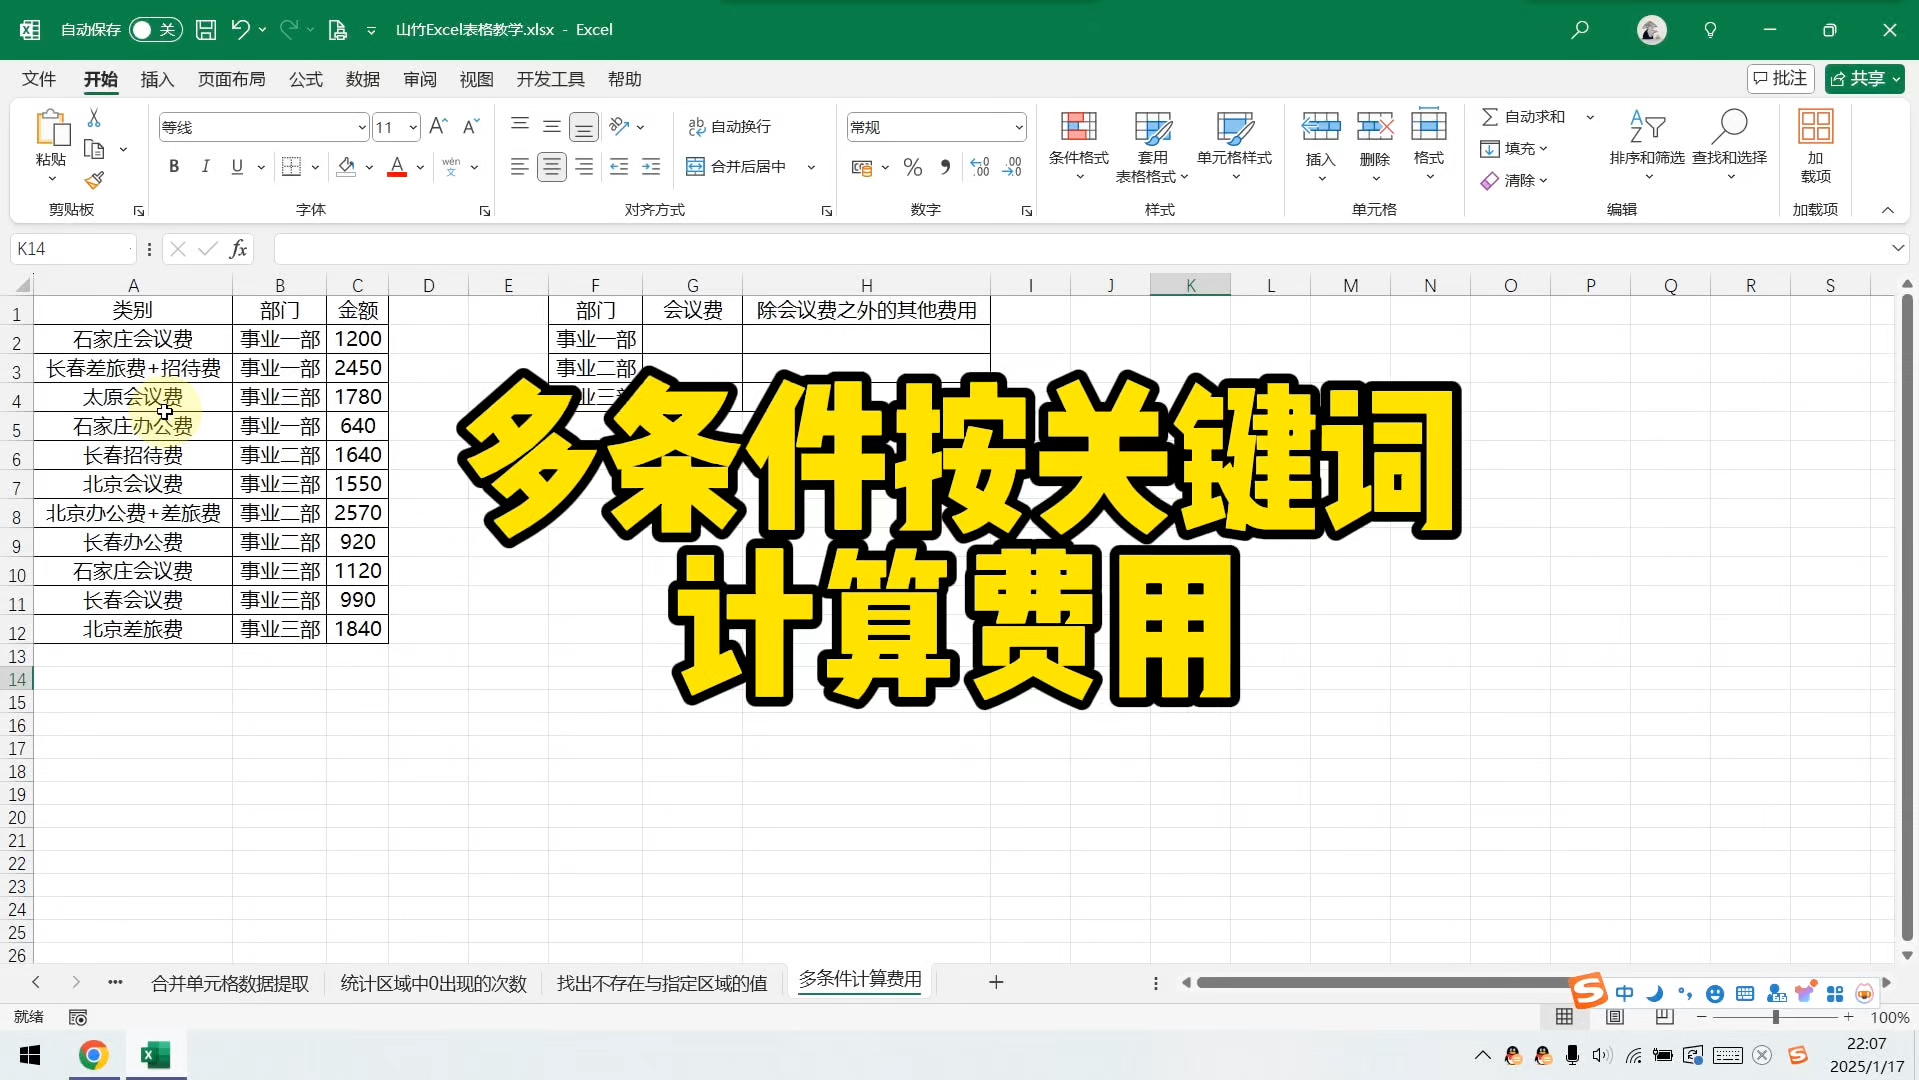Switch to the 插入 ribbon tab

(156, 79)
